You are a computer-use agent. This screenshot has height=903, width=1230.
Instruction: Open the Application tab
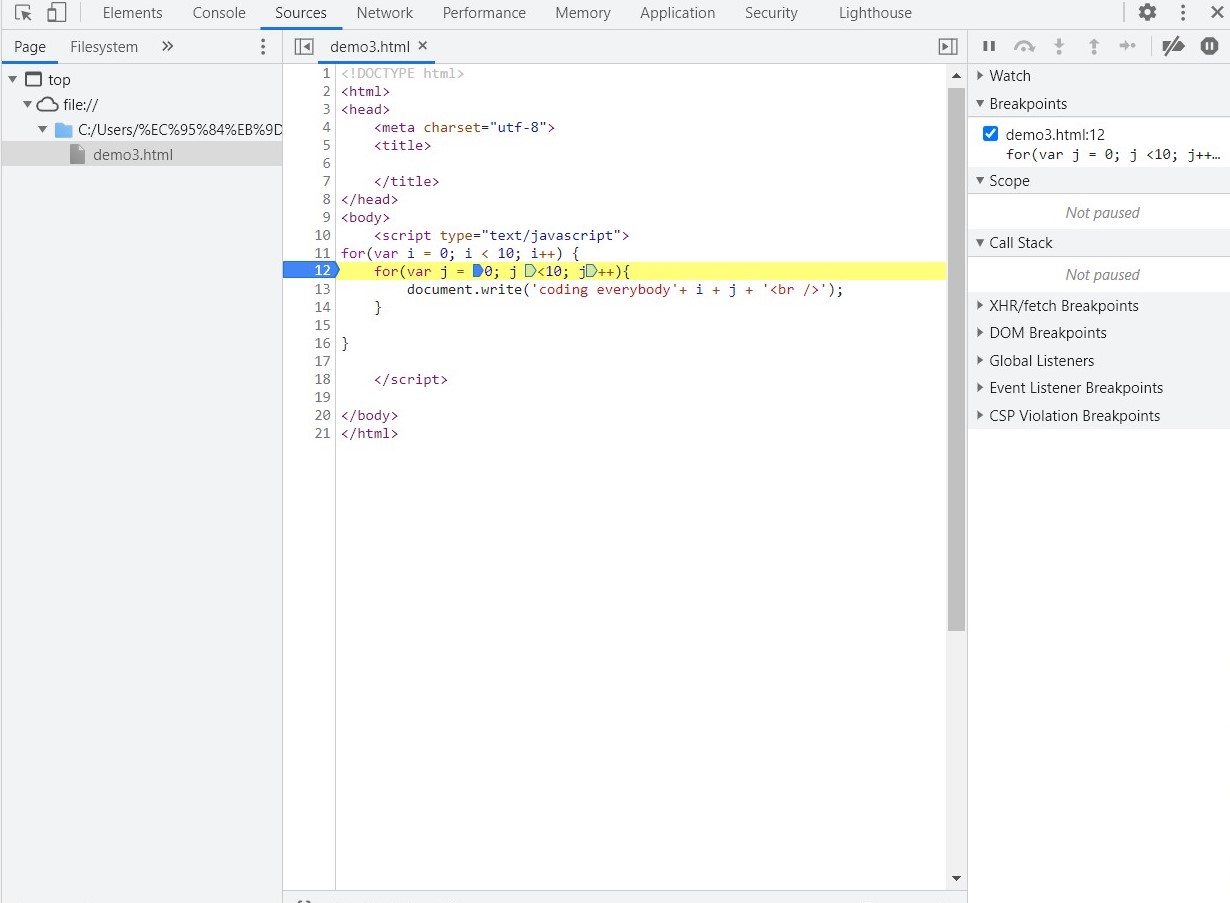click(x=678, y=13)
